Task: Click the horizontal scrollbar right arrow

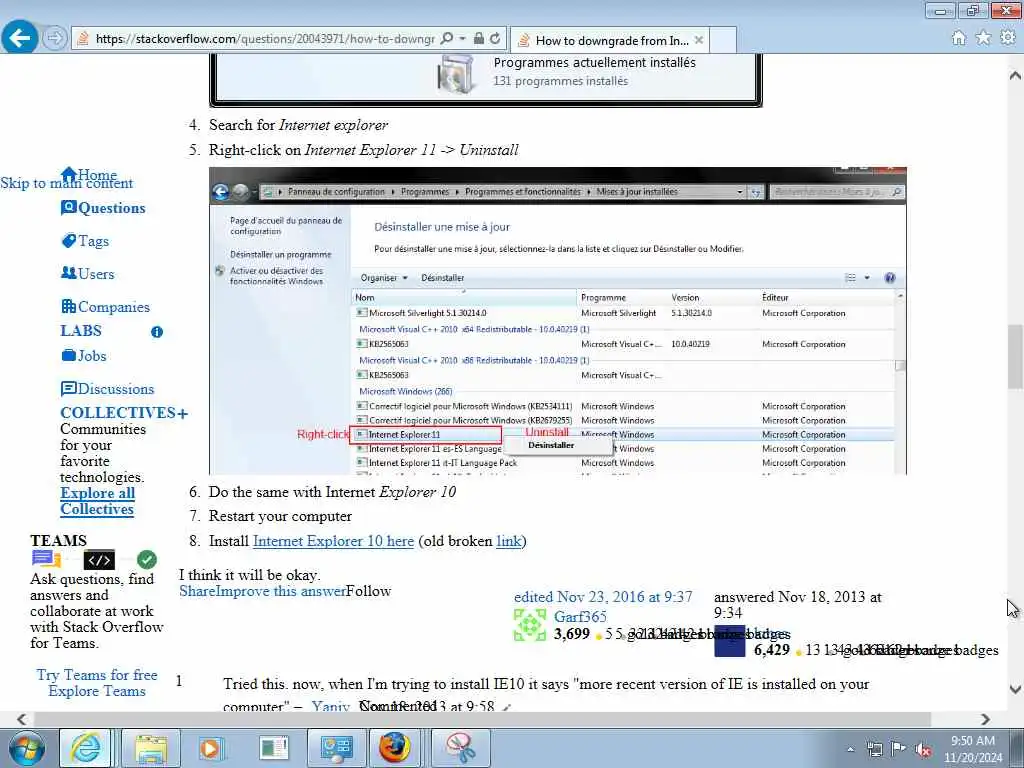Action: coord(985,719)
